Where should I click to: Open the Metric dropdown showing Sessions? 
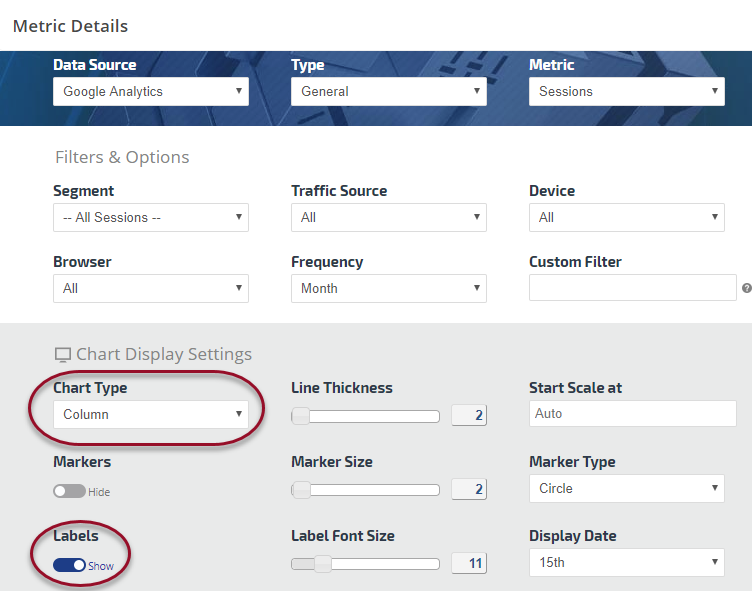(626, 91)
